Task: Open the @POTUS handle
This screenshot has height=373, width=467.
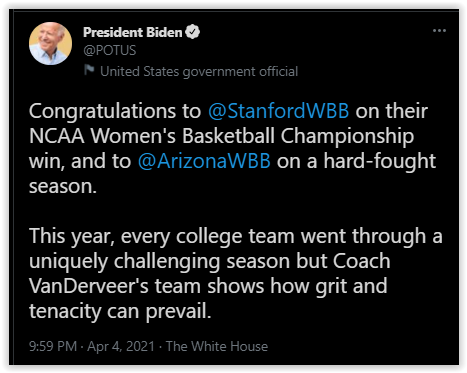Action: coord(110,50)
